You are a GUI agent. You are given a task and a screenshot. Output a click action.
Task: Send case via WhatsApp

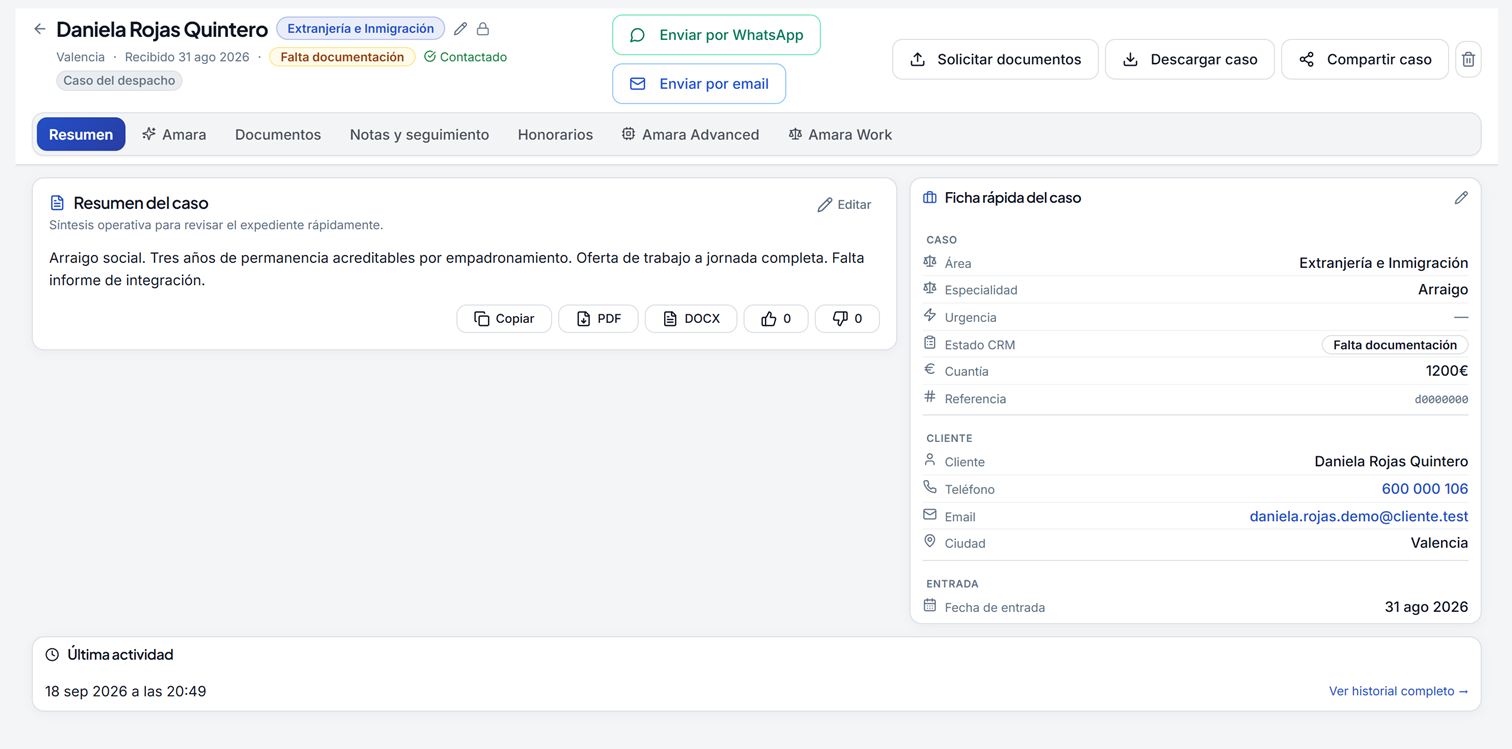pos(716,35)
